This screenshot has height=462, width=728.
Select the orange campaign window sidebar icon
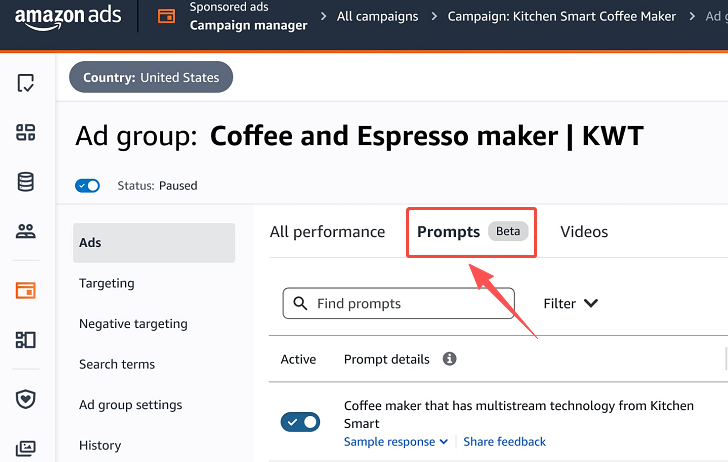pyautogui.click(x=26, y=291)
